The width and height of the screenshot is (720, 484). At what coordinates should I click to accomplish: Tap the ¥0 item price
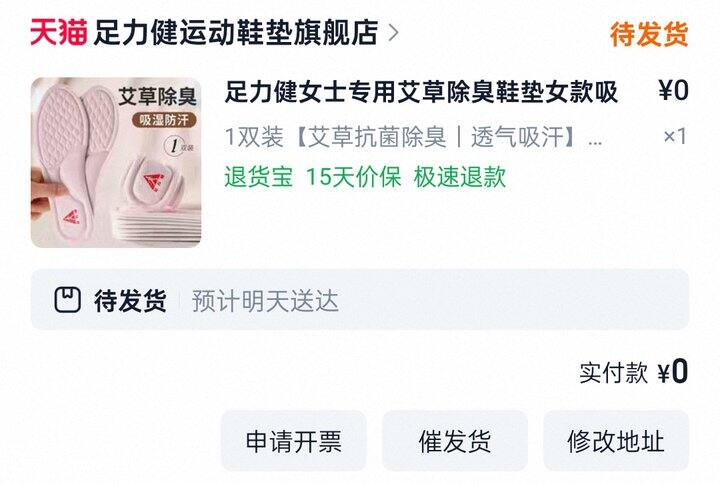coord(673,90)
